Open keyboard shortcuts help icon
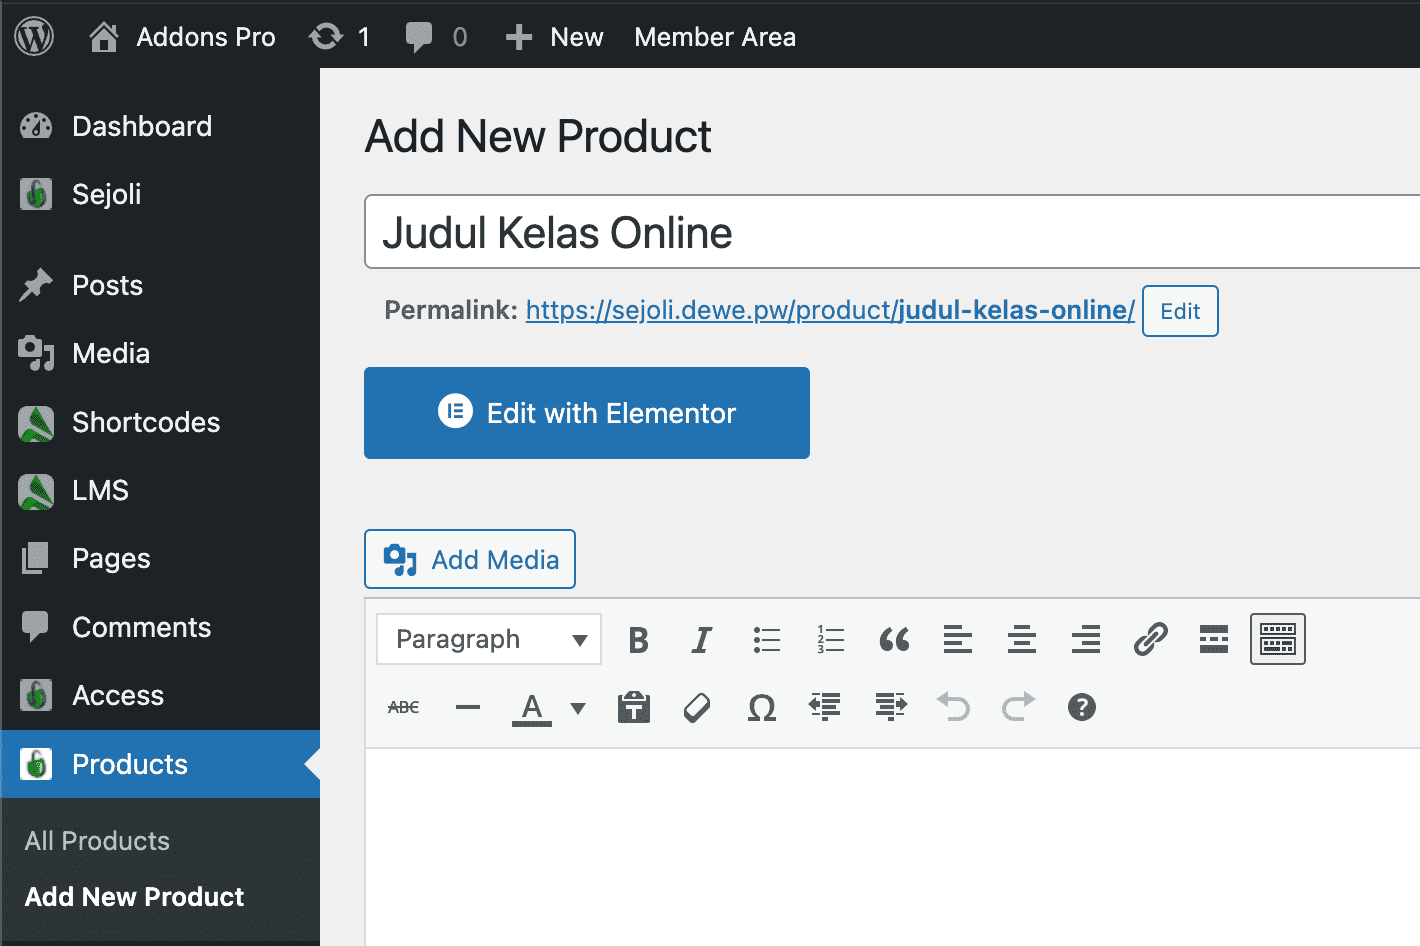The image size is (1420, 946). pyautogui.click(x=1082, y=708)
